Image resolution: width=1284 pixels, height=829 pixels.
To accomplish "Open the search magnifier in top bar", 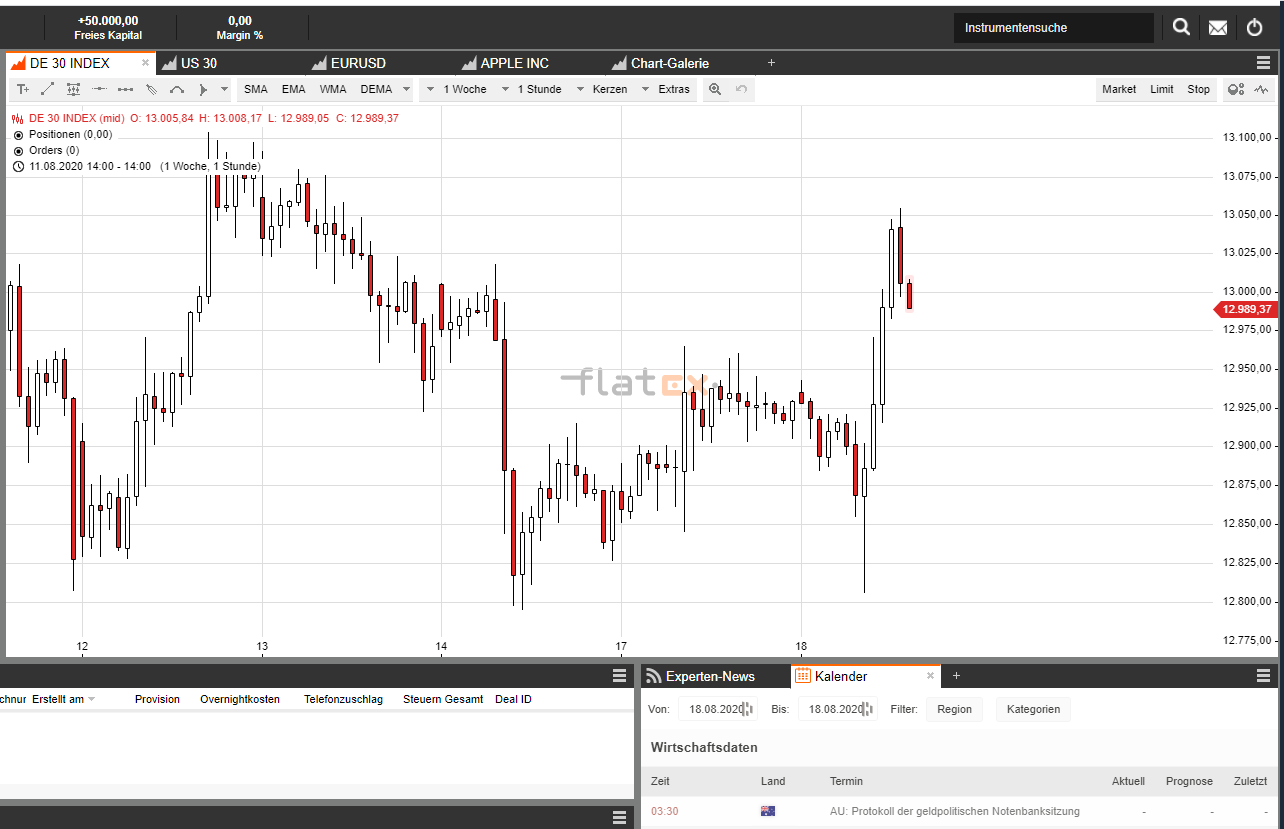I will (x=1181, y=27).
